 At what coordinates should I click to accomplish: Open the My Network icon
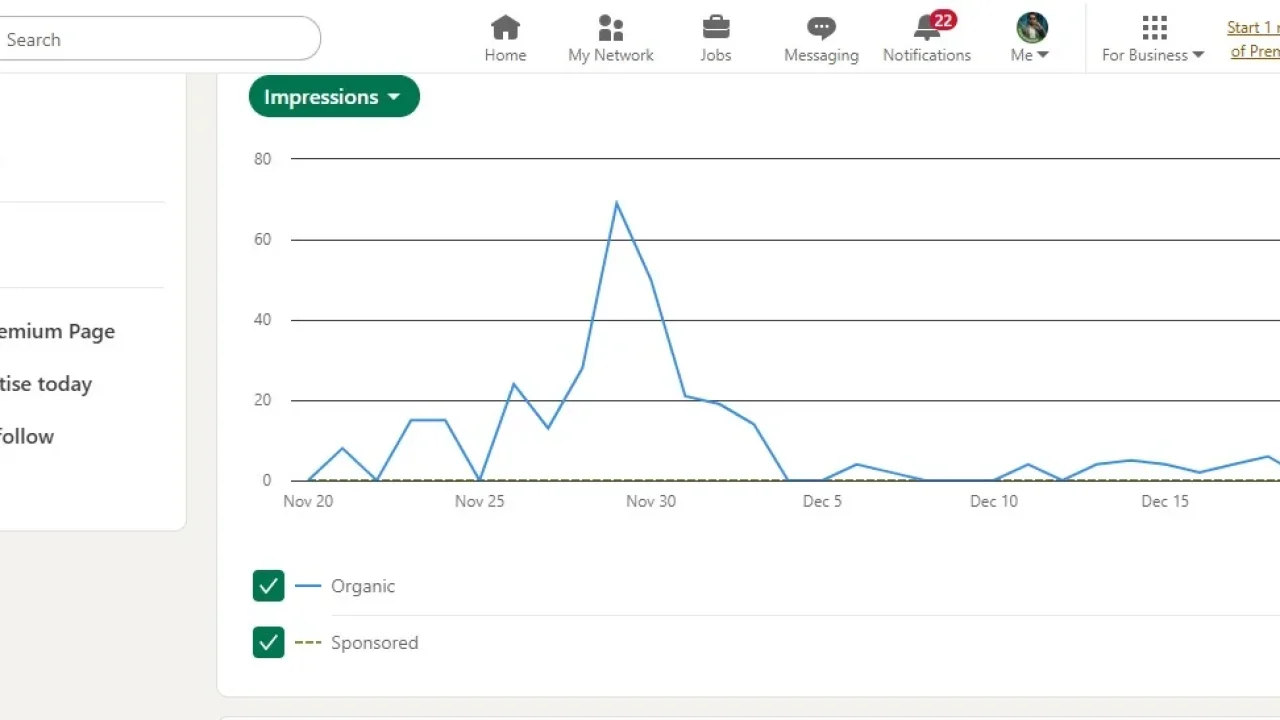point(610,27)
